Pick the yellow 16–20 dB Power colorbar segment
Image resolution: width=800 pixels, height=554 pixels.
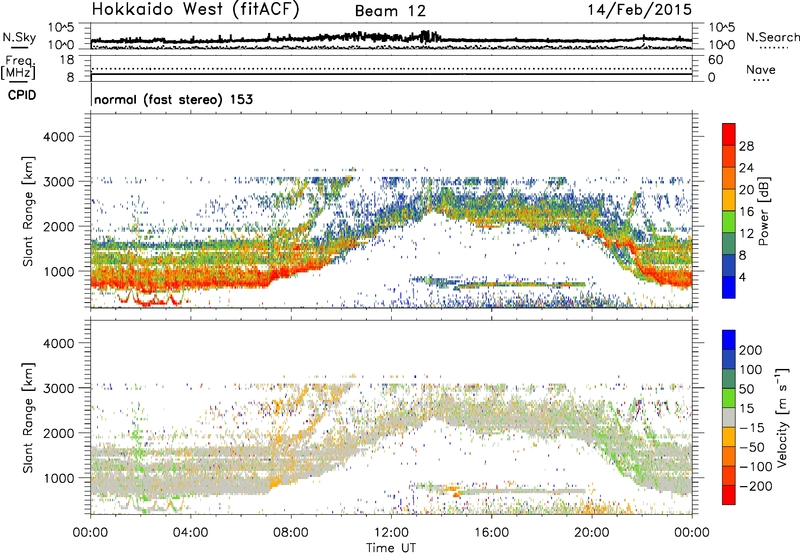(729, 200)
